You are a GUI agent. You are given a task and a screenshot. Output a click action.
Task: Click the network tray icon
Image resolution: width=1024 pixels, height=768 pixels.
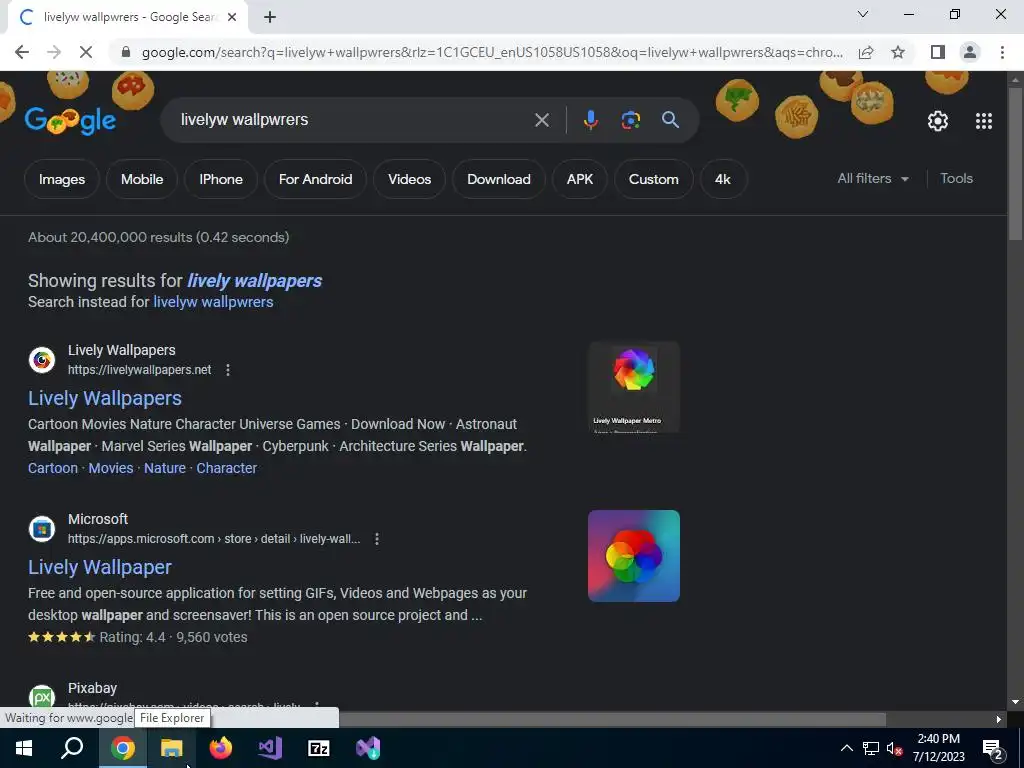tap(871, 748)
